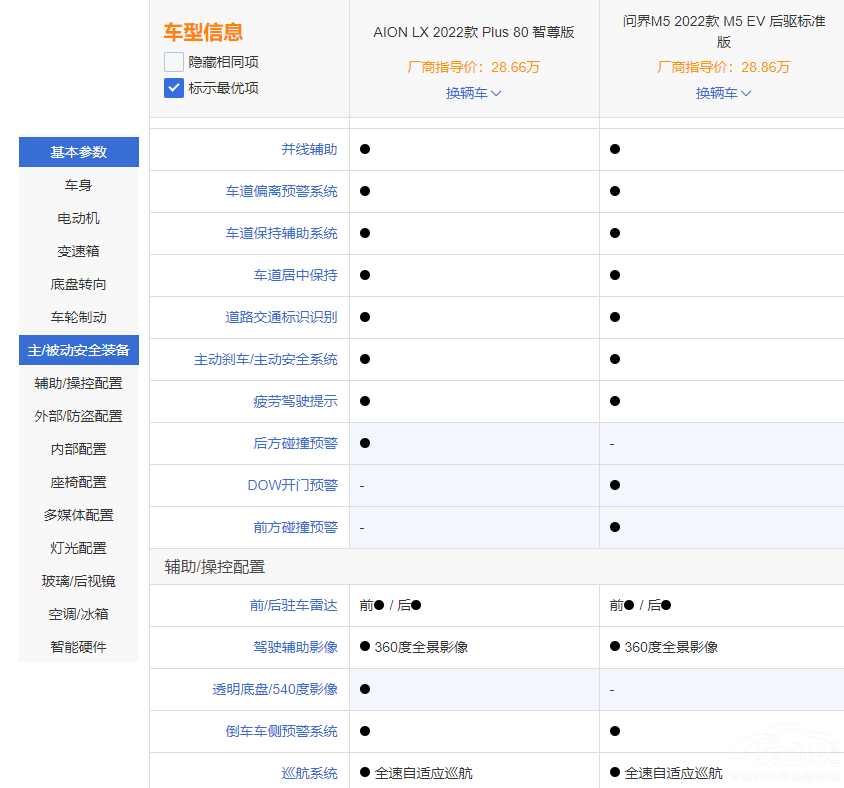Open 换辆车 dropdown under AION LX
The height and width of the screenshot is (788, 844).
[x=473, y=93]
